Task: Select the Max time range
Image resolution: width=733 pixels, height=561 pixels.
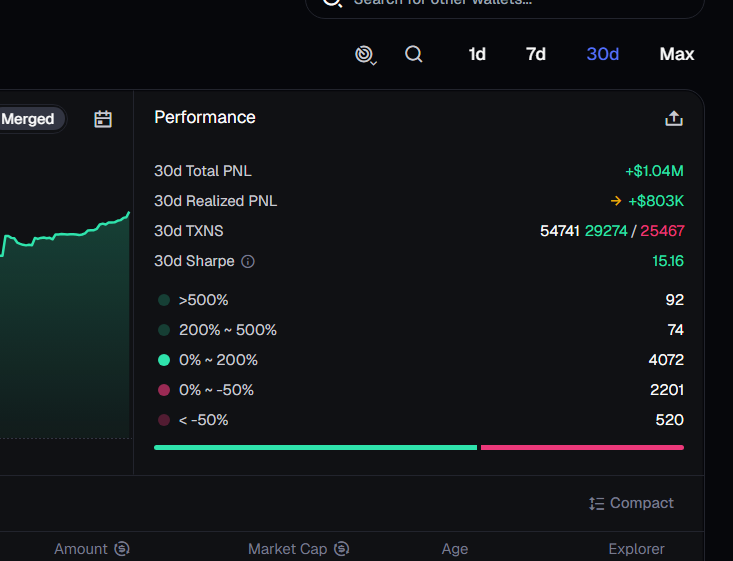Action: [676, 54]
